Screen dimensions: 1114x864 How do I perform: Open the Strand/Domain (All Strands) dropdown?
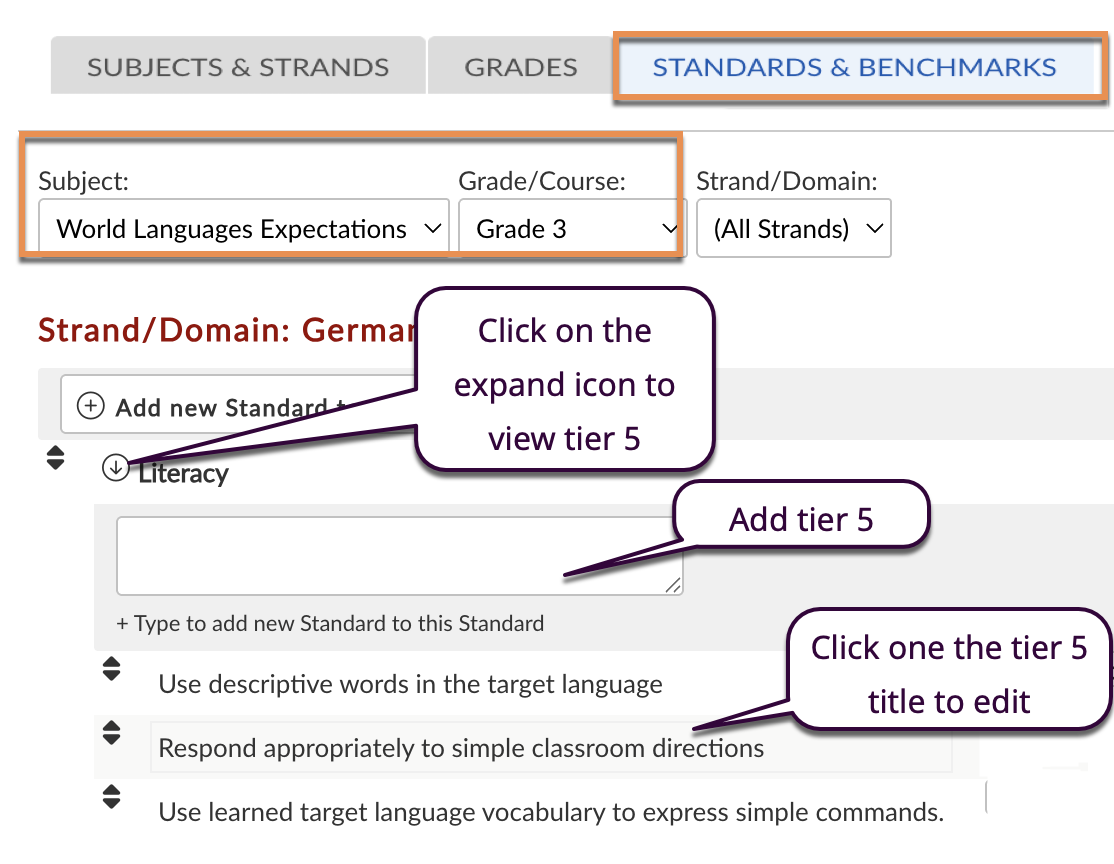[794, 229]
